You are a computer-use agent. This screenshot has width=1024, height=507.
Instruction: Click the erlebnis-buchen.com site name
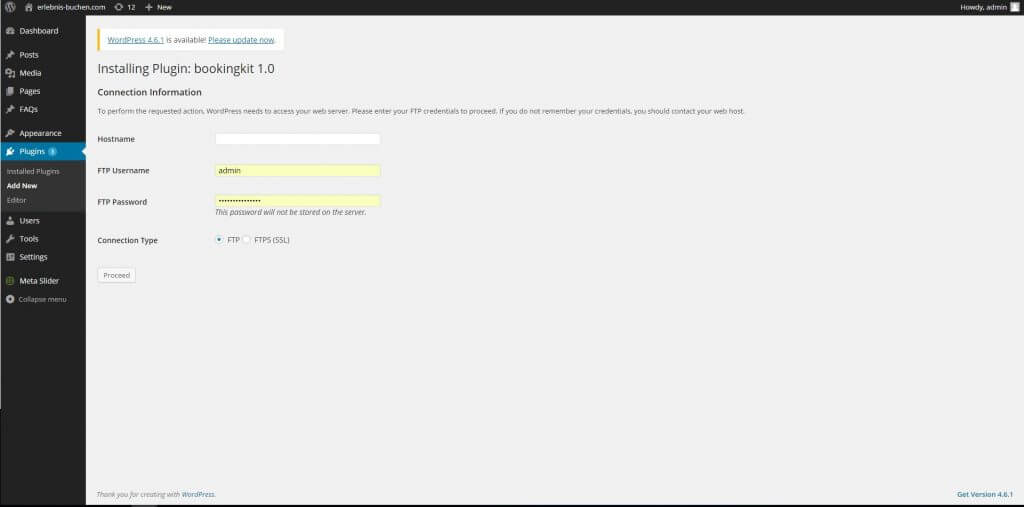(x=71, y=7)
